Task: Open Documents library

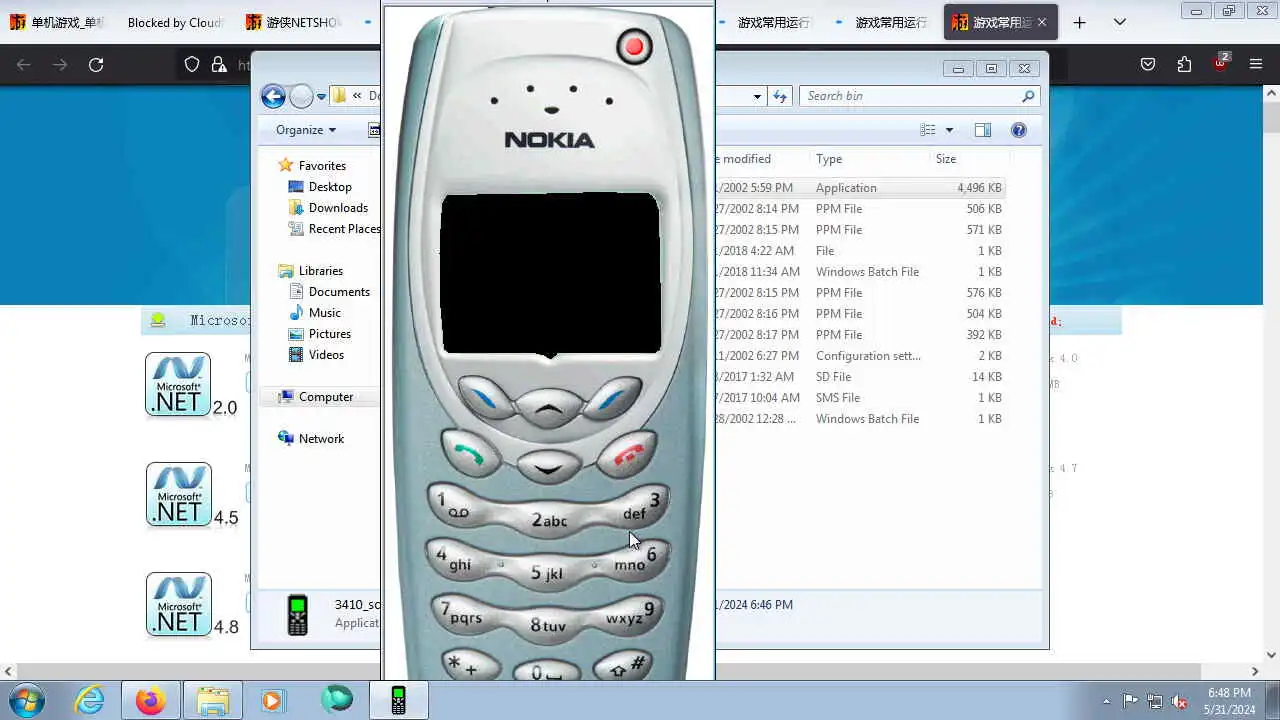Action: 339,292
